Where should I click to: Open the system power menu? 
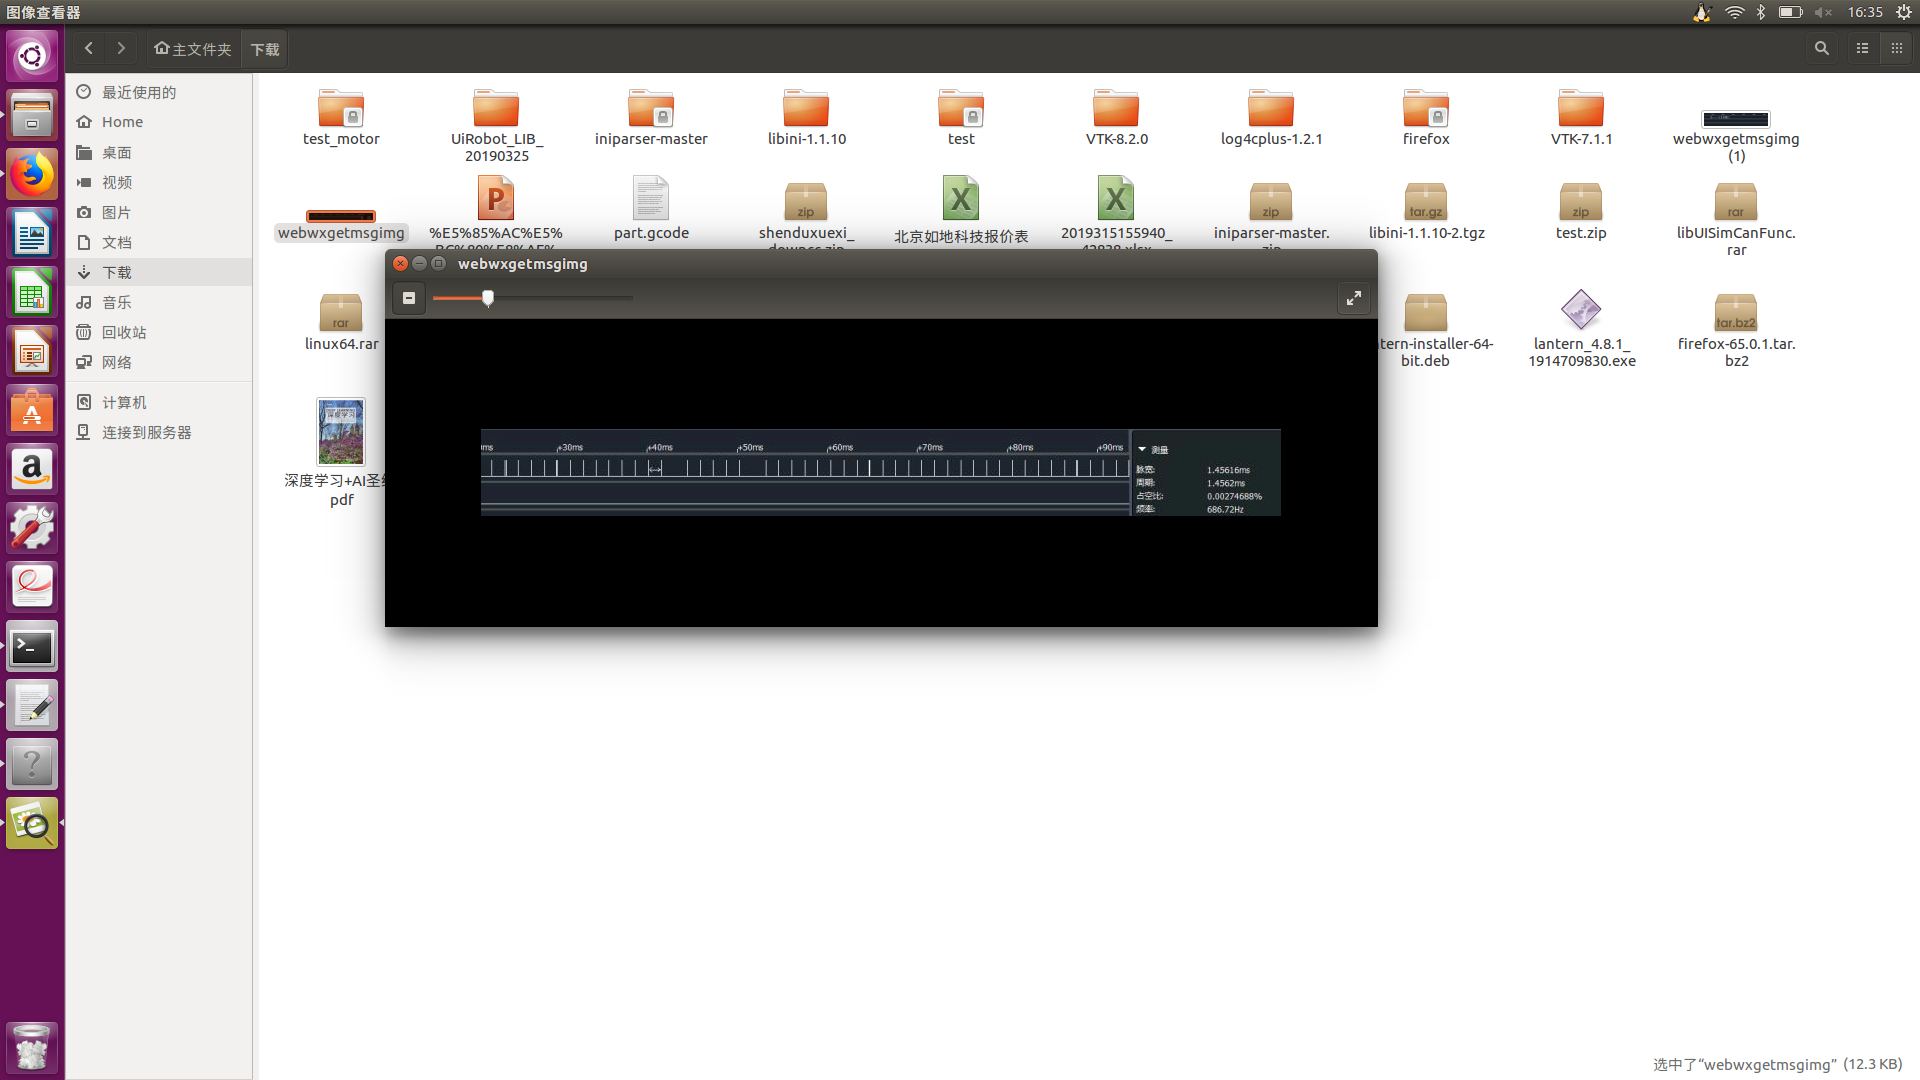(x=1903, y=12)
